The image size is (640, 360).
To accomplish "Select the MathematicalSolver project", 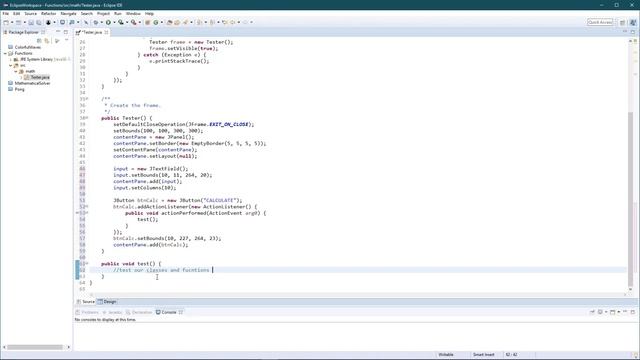I will 32,83.
